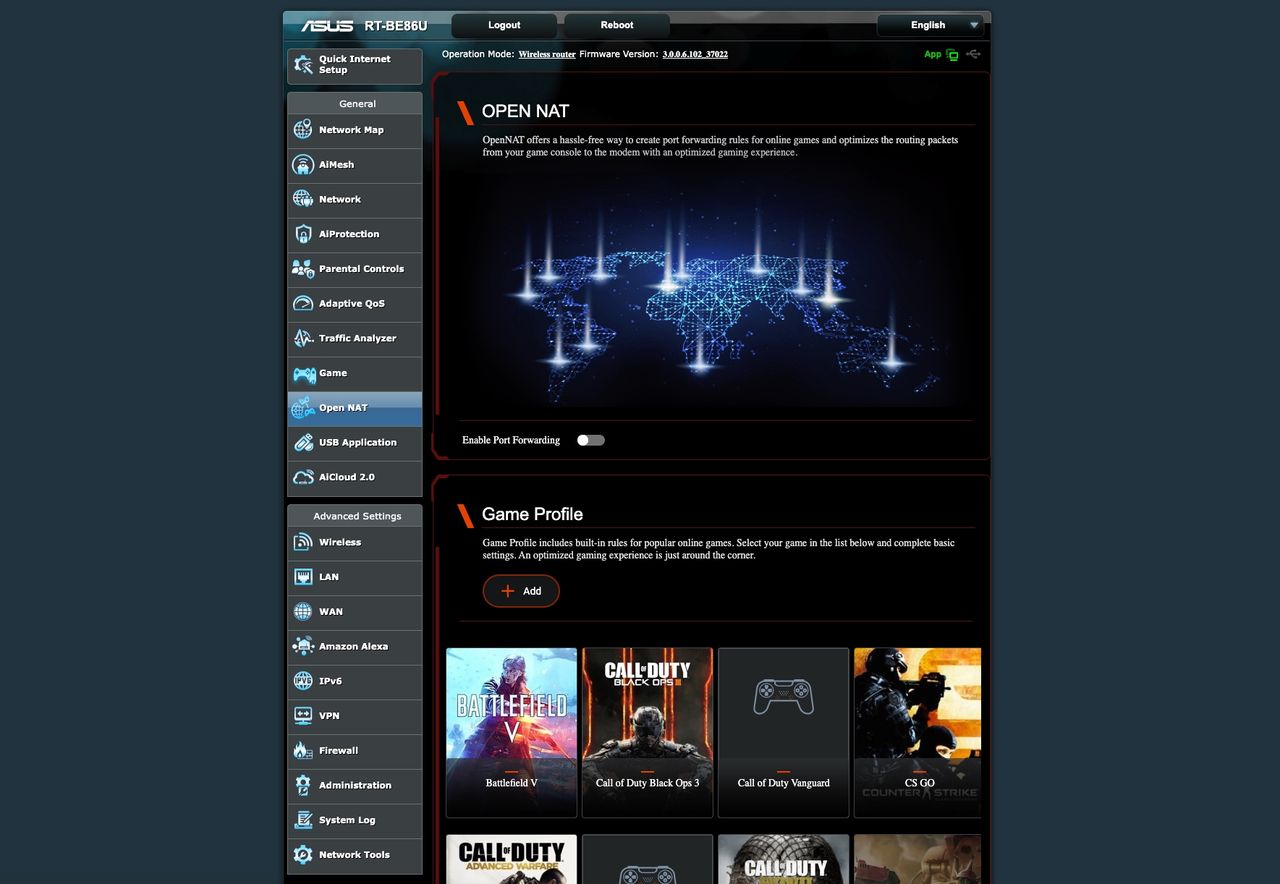Click the ASUS logo in header
Screen dimensions: 1280x884
tap(328, 25)
